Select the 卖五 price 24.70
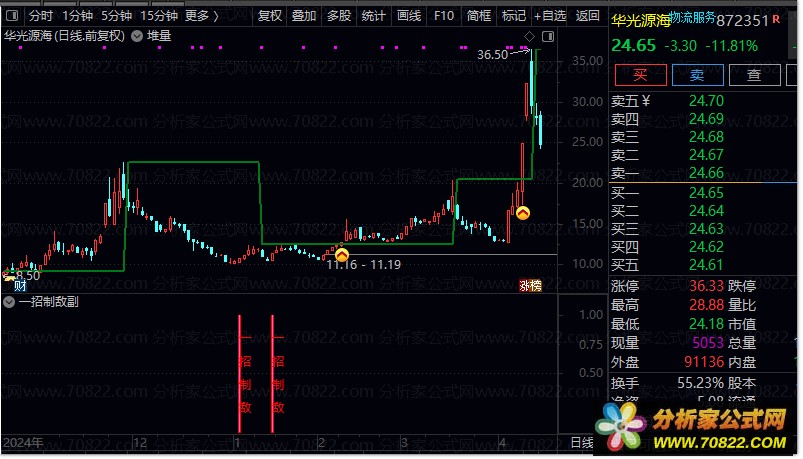Image resolution: width=803 pixels, height=459 pixels. point(706,101)
